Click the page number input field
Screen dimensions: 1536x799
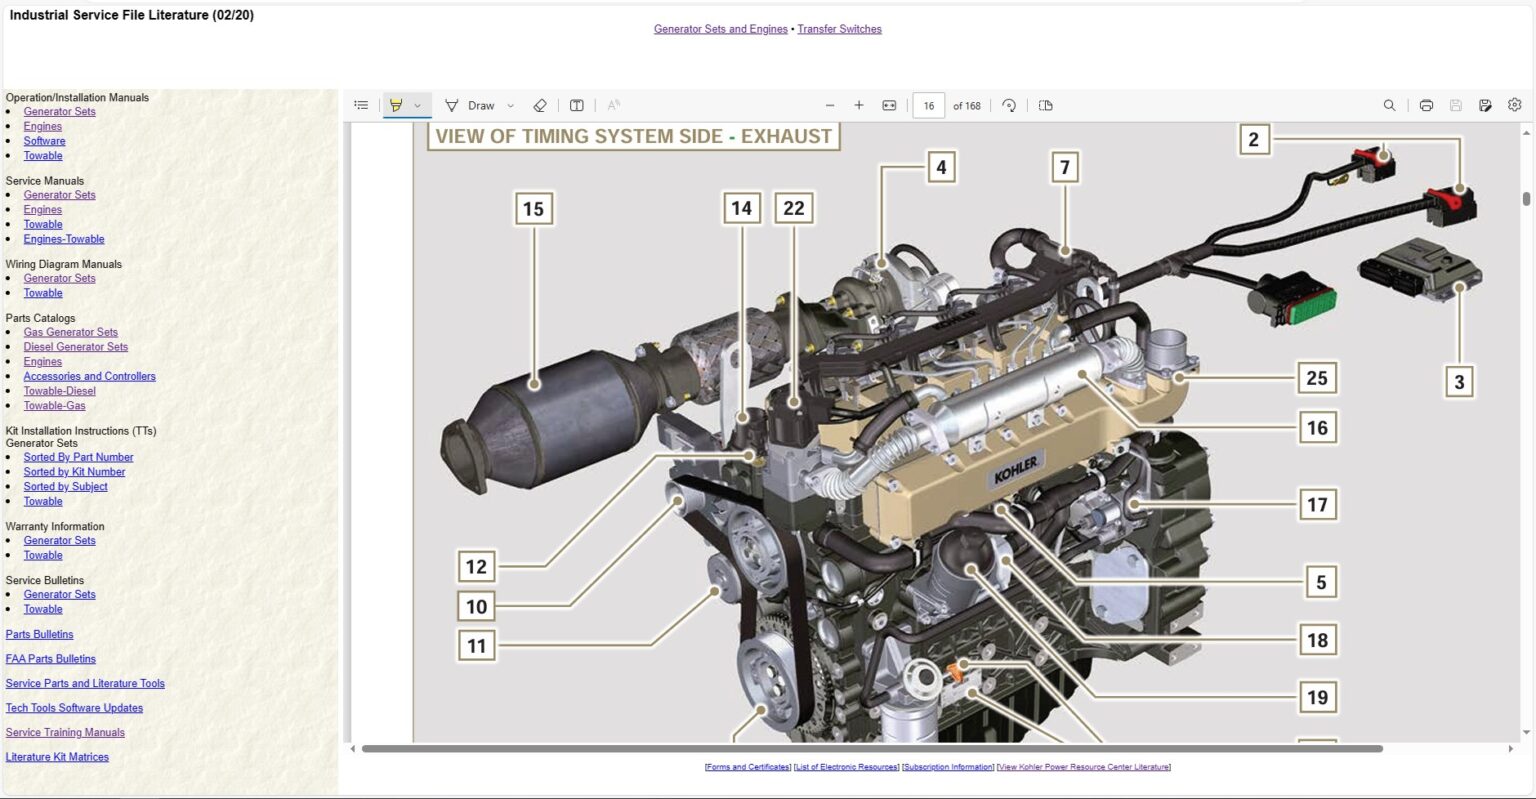click(929, 105)
